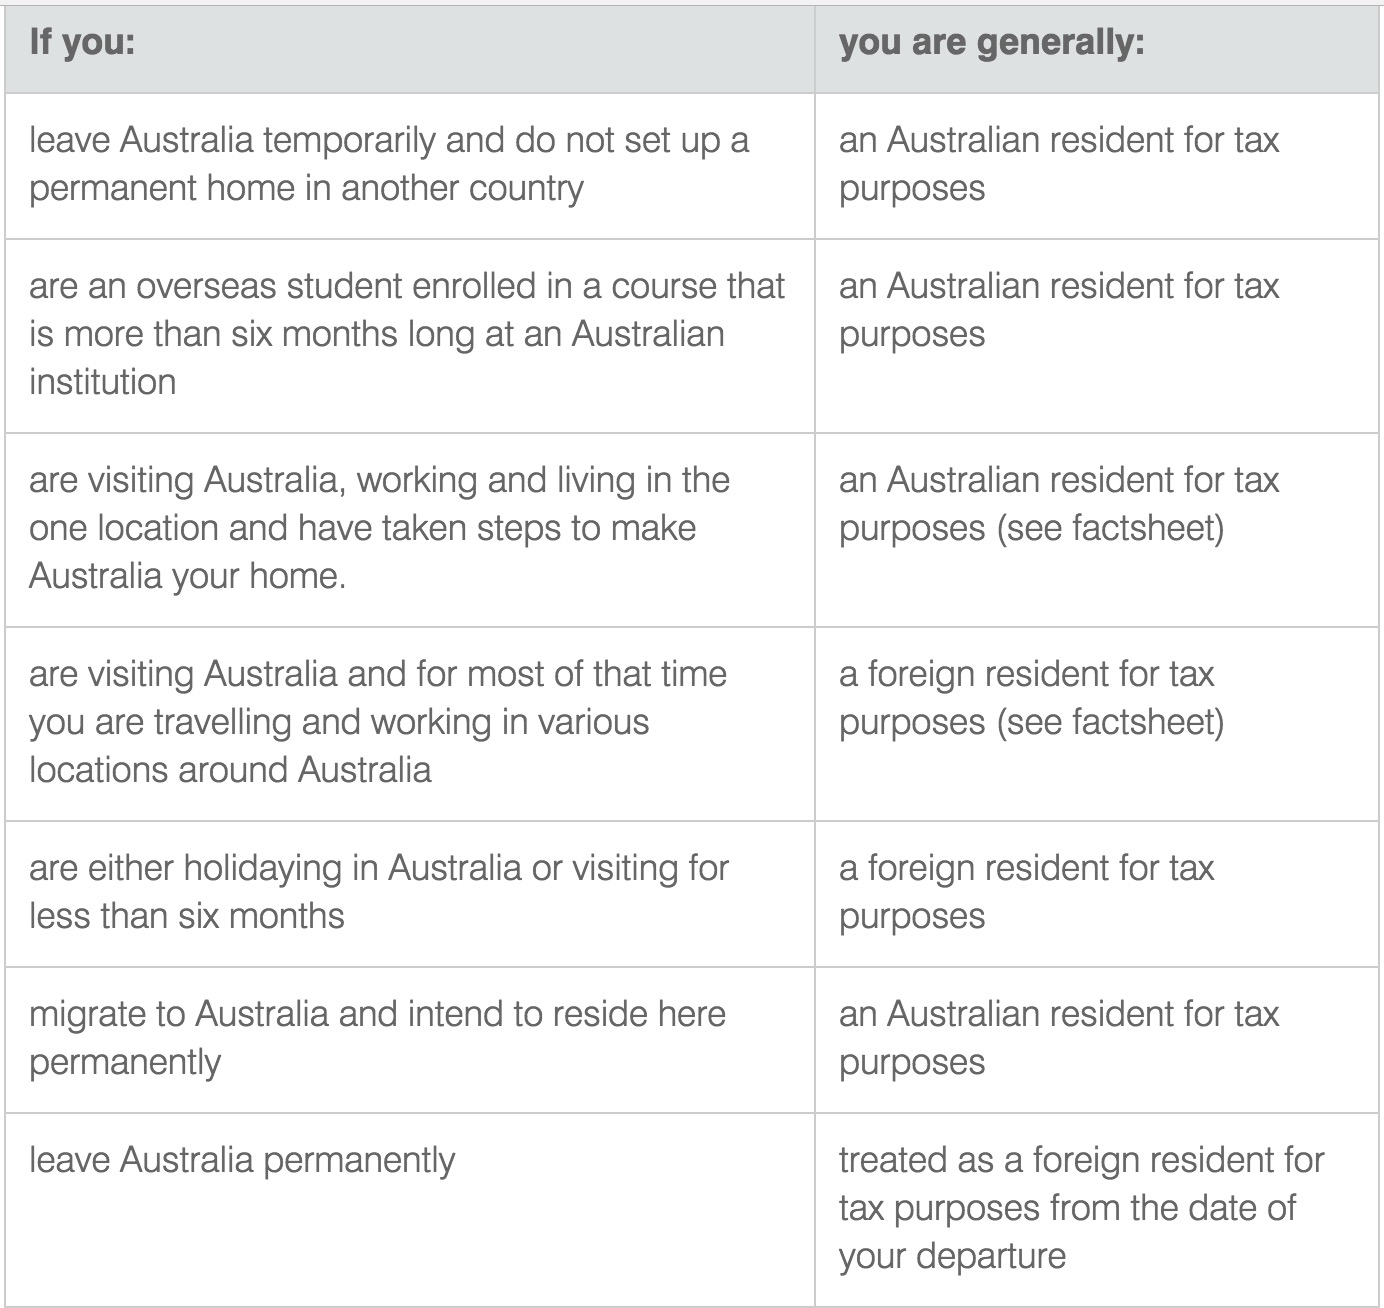Screen dimensions: 1384x1308
Task: Click the text 'your departure' in the last row
Action: click(x=952, y=1257)
